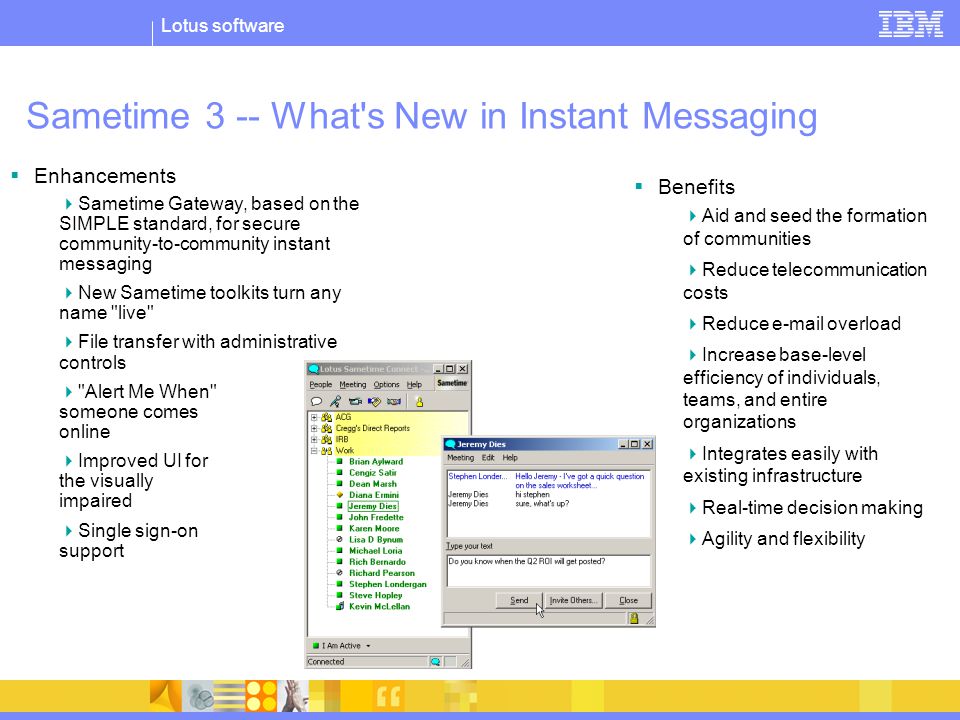Click the chat transcript area
960x720 pixels.
[549, 503]
